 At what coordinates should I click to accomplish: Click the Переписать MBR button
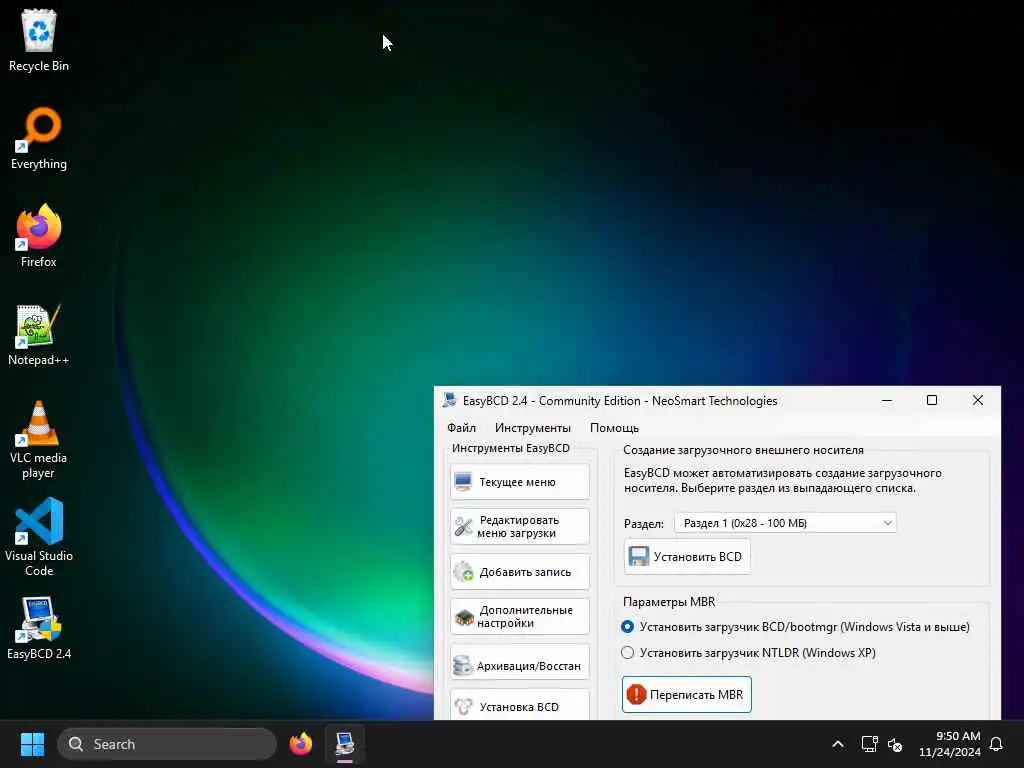click(x=686, y=695)
